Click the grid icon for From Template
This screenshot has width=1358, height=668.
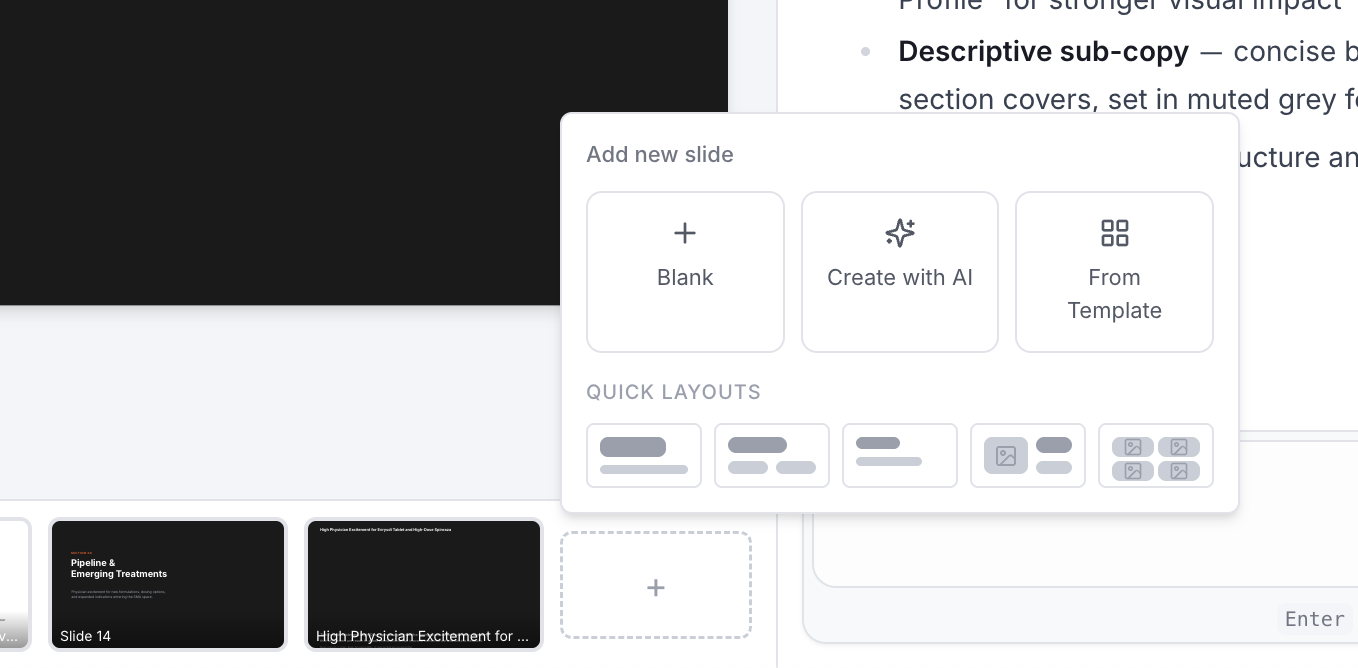[x=1114, y=233]
